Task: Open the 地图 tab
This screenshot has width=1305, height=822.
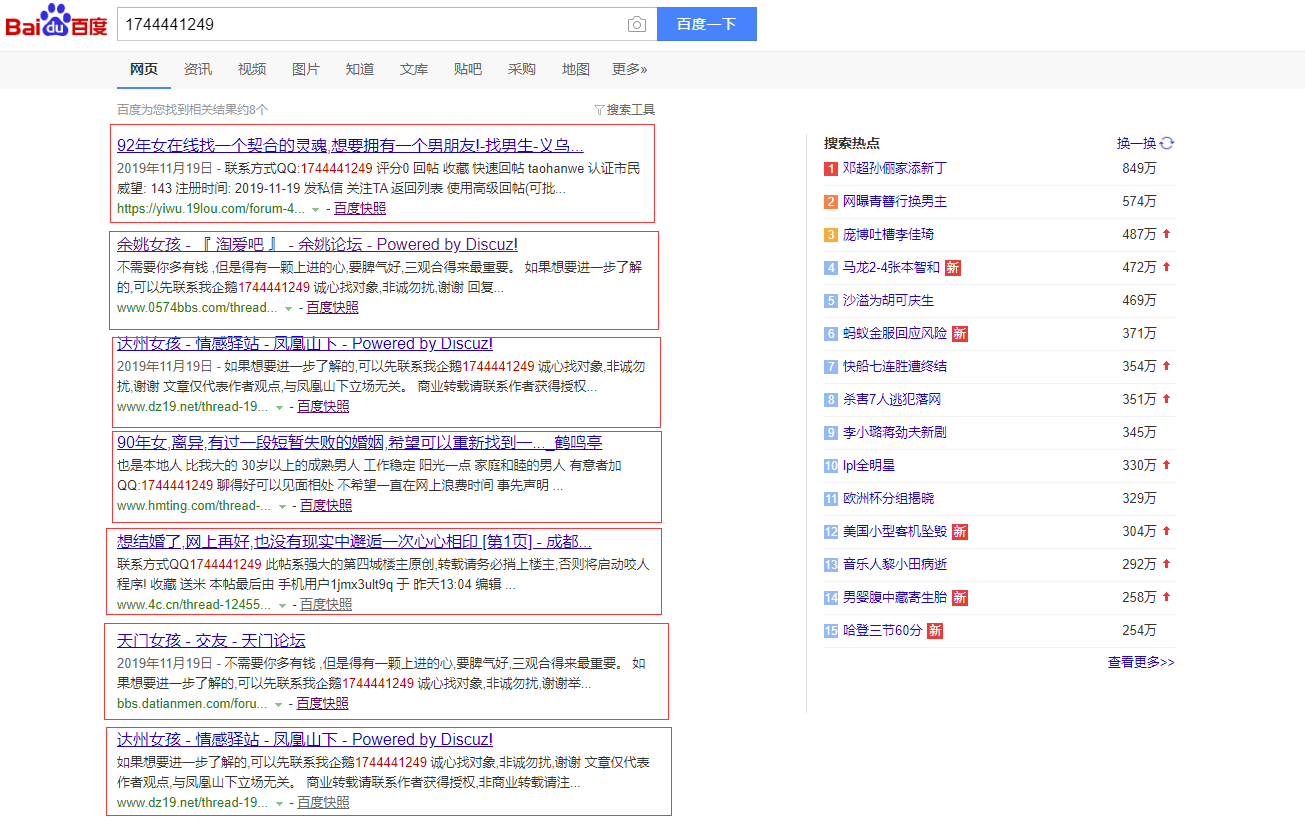Action: (x=576, y=69)
